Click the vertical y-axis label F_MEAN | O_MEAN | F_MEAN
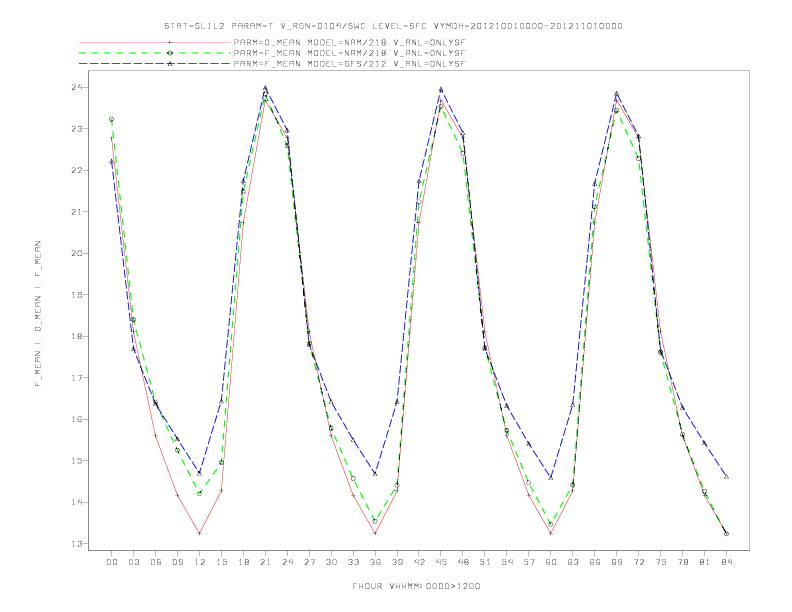 point(38,314)
